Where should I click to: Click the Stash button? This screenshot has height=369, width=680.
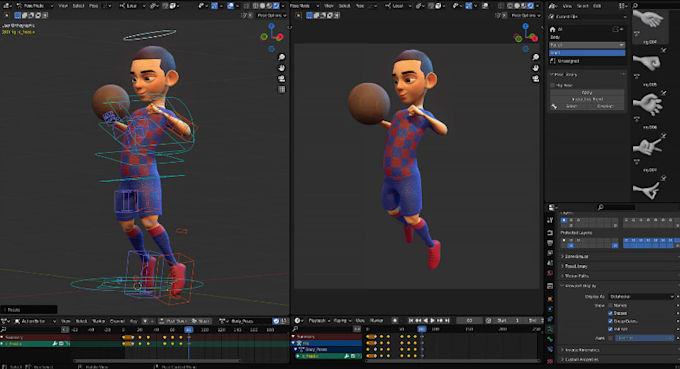tap(201, 321)
